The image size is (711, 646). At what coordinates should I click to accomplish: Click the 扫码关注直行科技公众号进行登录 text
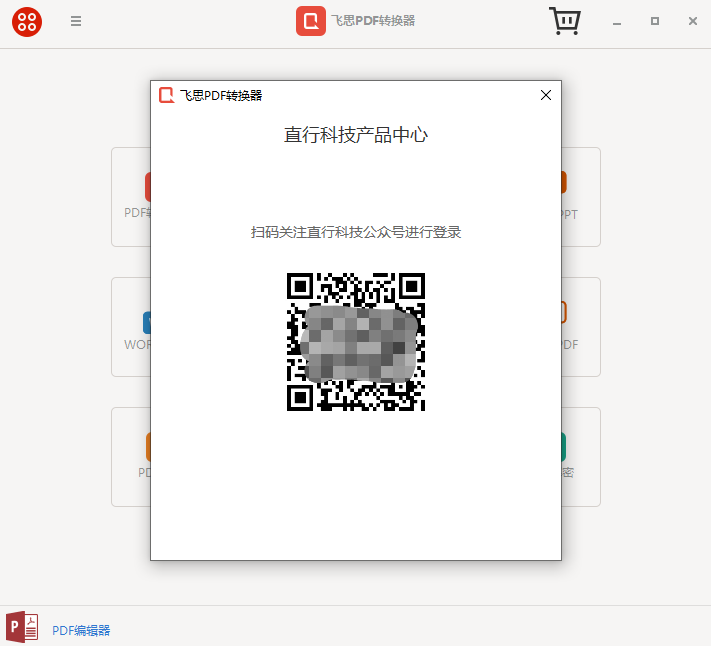[356, 232]
